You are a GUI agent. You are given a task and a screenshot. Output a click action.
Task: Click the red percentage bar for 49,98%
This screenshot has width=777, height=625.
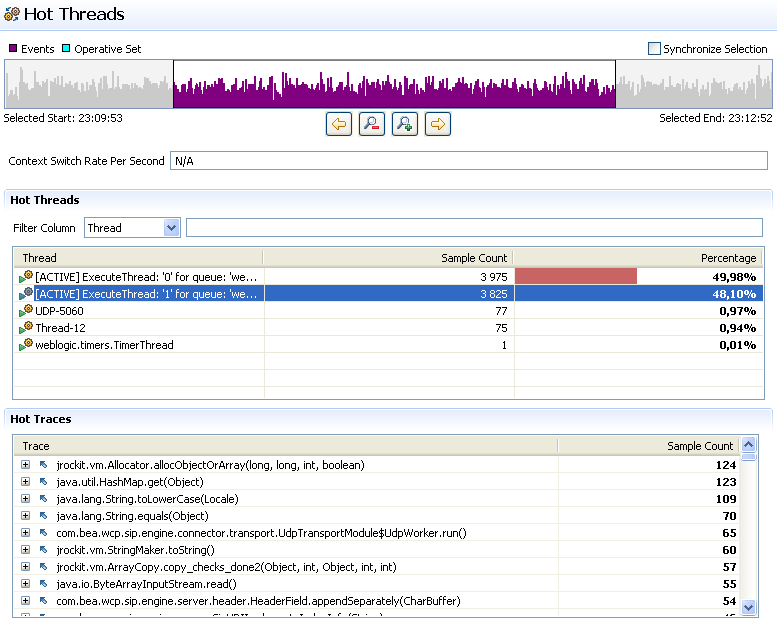(576, 276)
